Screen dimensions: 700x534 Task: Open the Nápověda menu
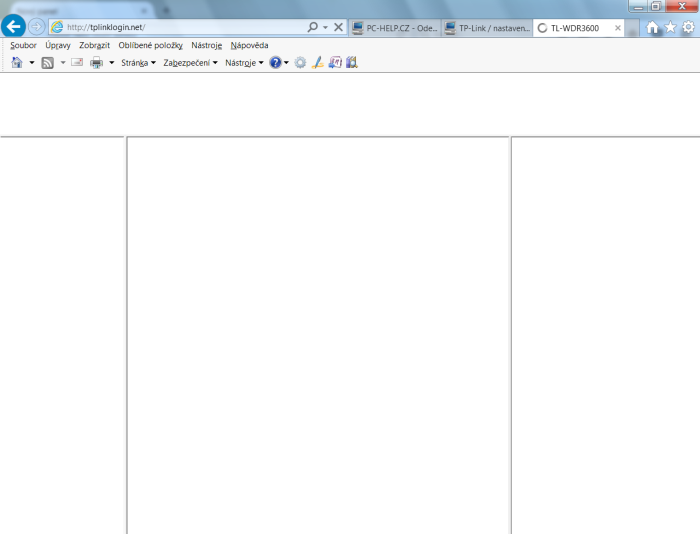249,45
